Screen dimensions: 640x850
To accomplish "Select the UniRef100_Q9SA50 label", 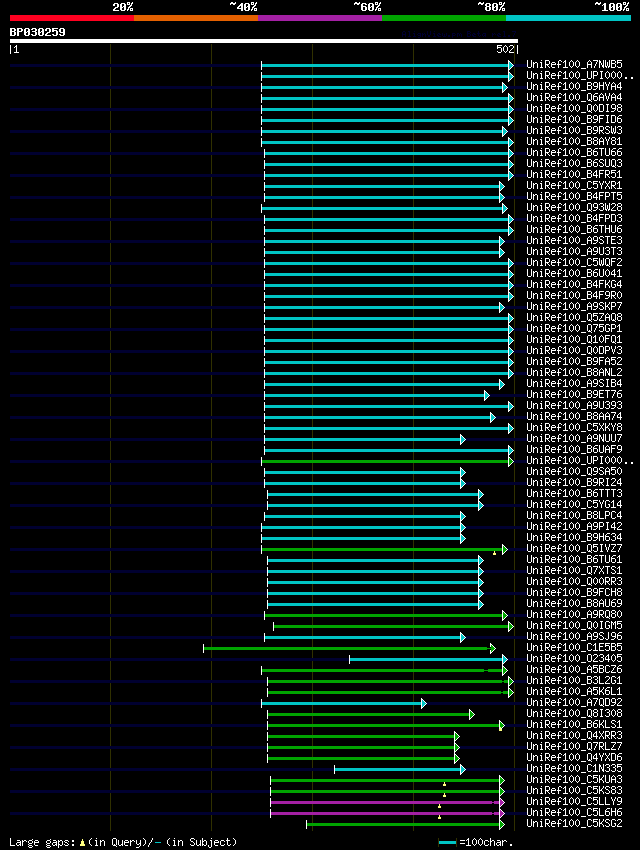I will click(x=574, y=471).
